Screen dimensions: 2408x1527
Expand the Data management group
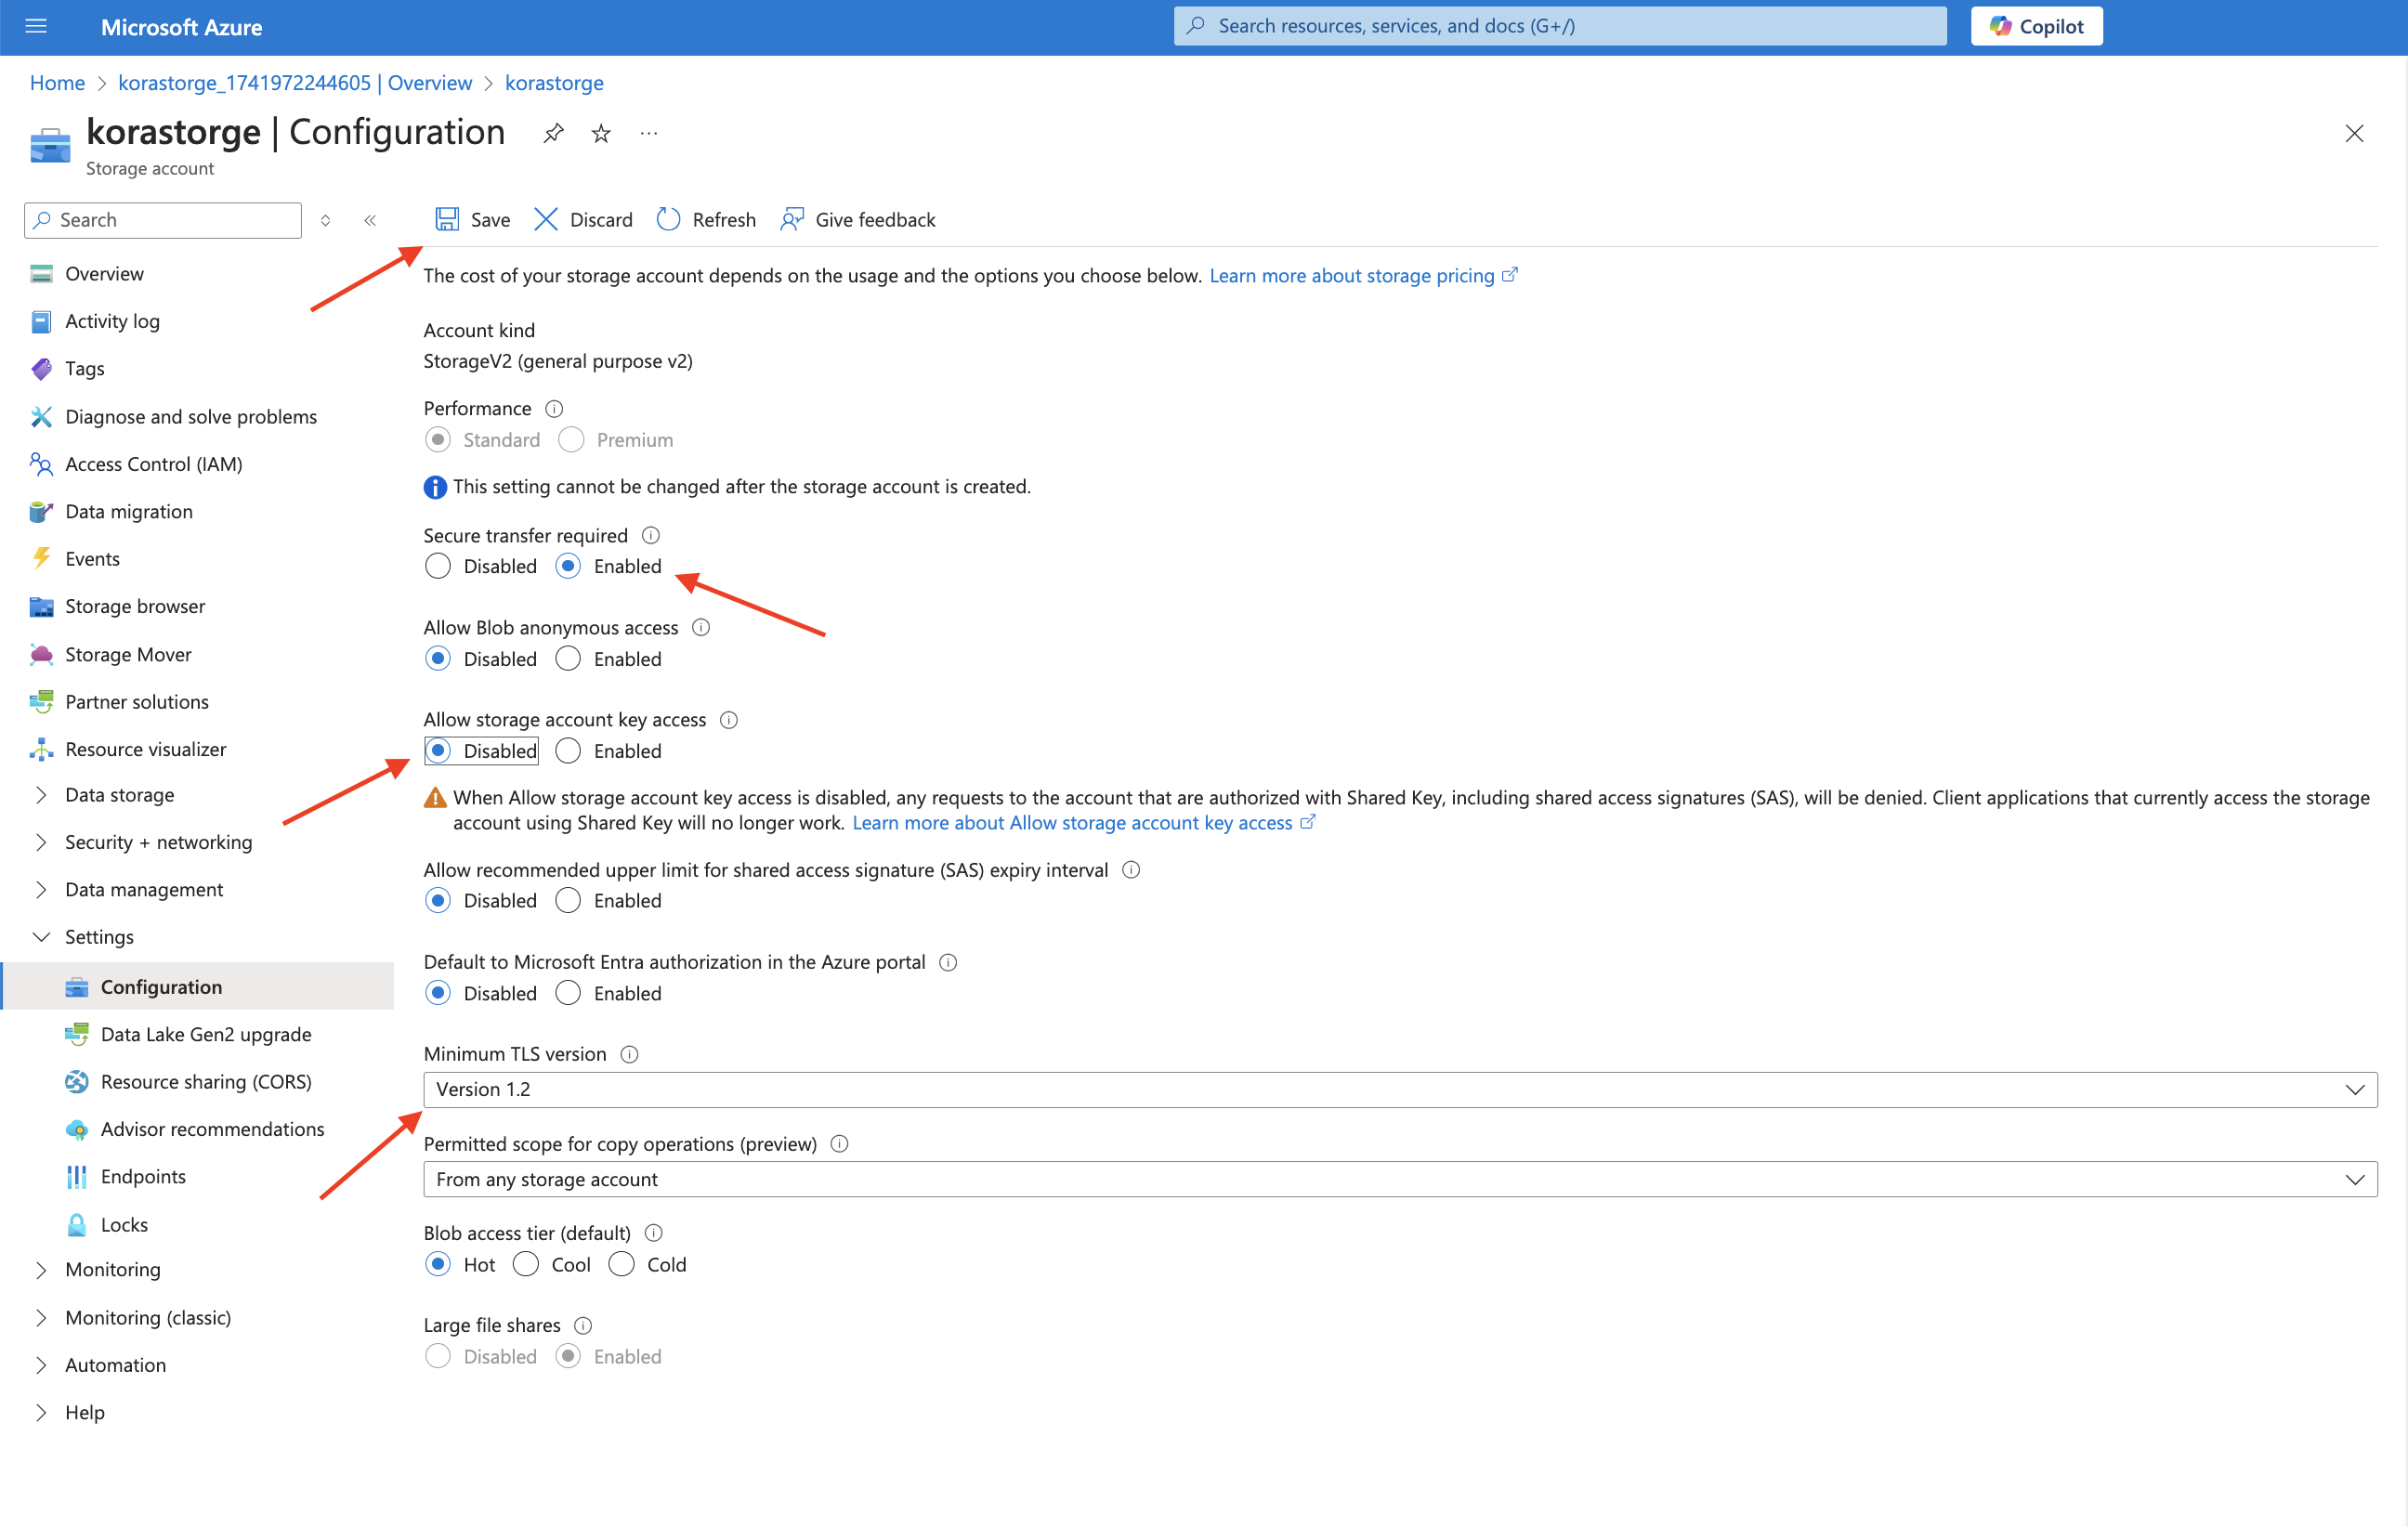(41, 890)
